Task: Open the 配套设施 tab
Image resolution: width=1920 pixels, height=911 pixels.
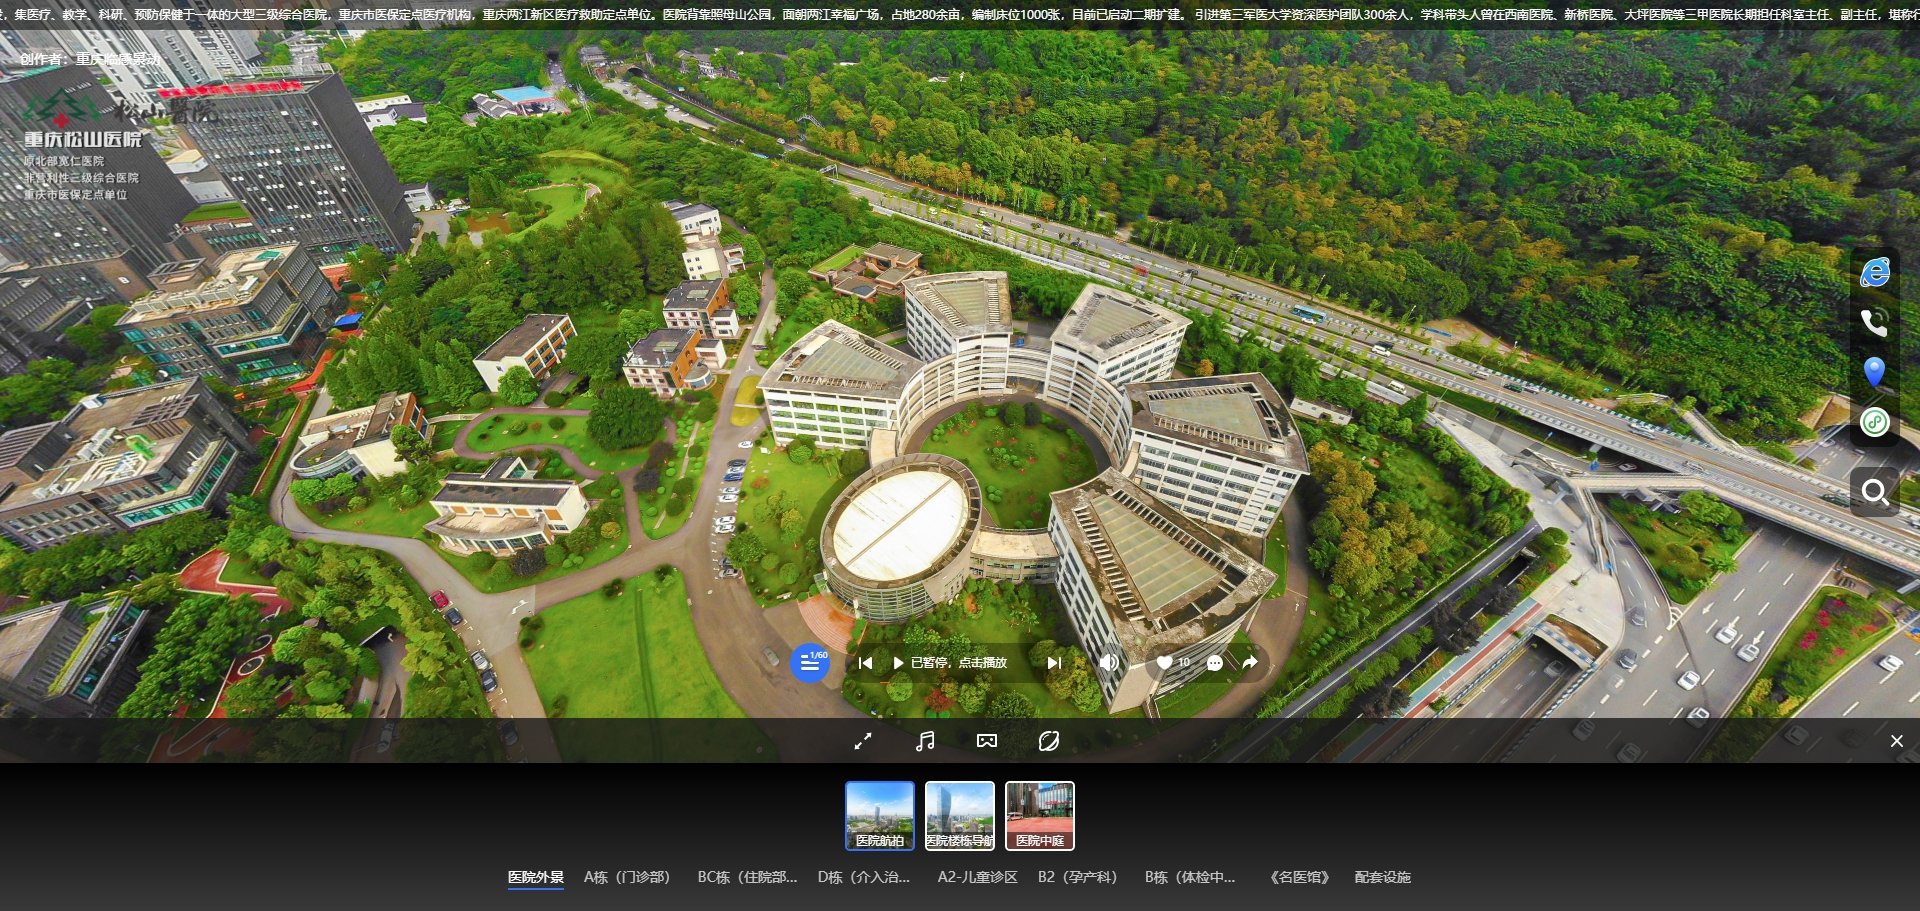Action: pos(1382,877)
